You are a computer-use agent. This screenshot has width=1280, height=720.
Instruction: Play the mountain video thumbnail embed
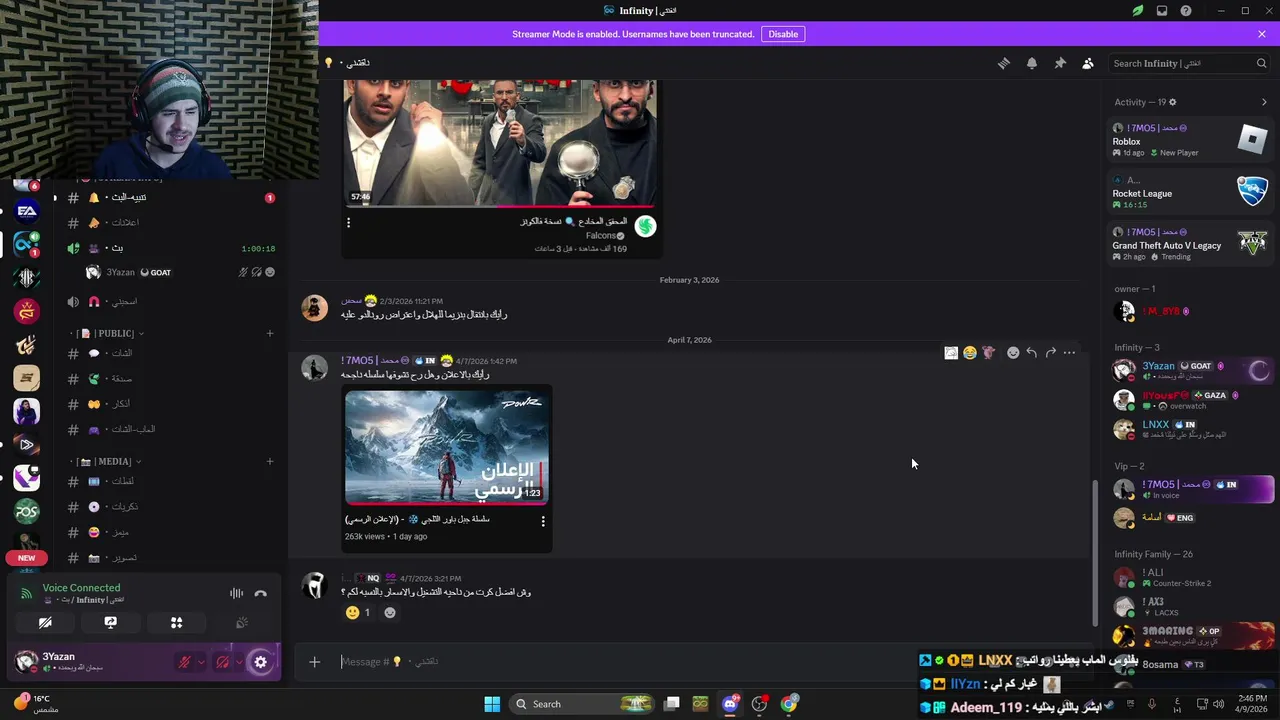(x=446, y=447)
